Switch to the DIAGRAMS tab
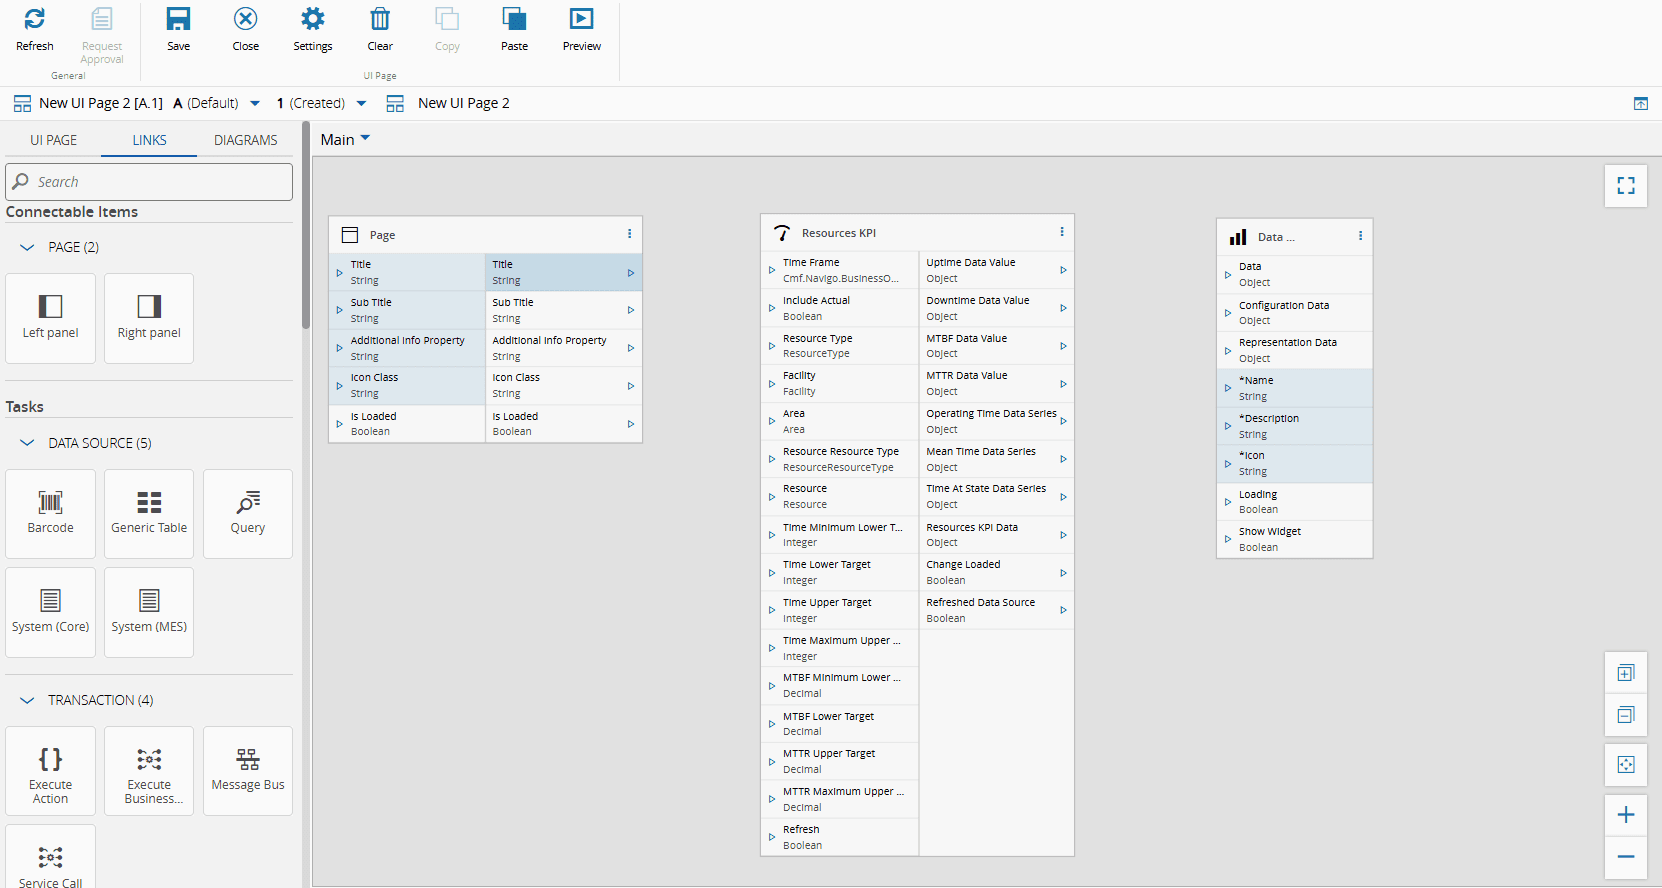The image size is (1662, 888). [x=245, y=140]
